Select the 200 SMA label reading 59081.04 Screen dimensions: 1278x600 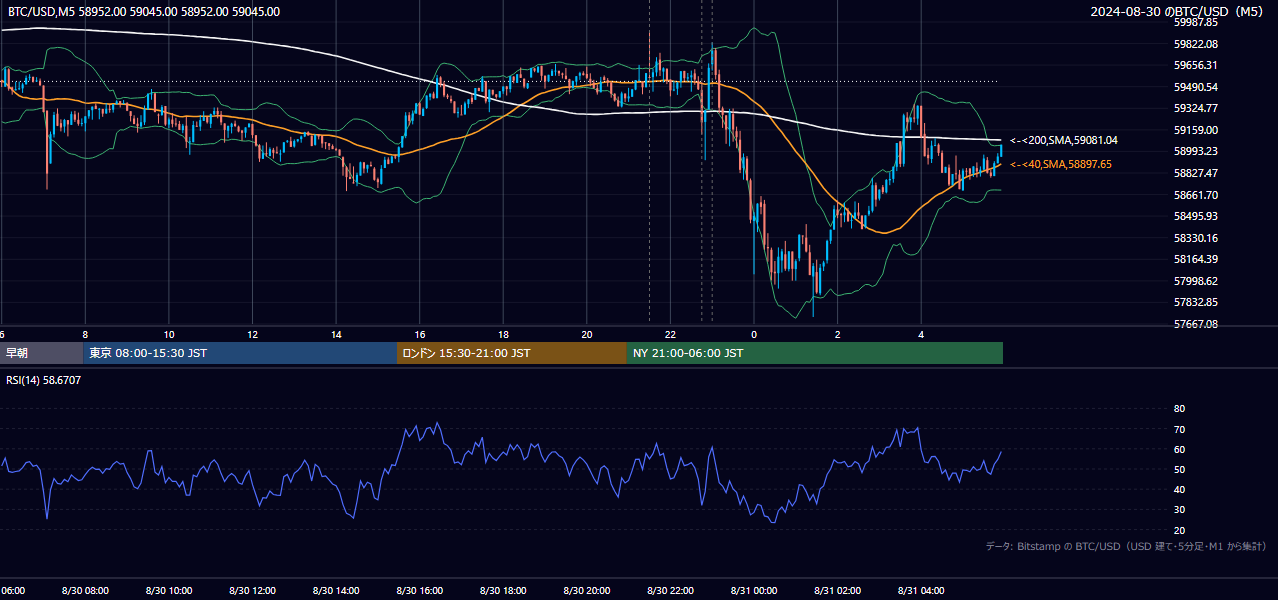[x=1064, y=141]
